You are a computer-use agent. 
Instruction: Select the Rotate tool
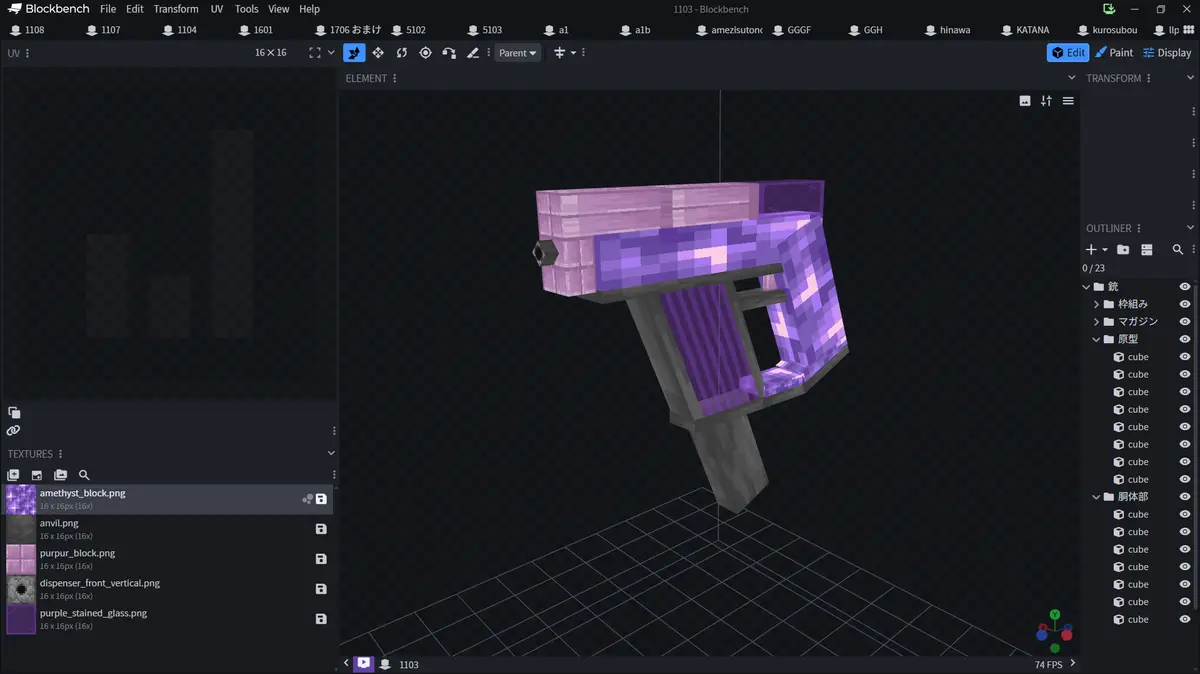(402, 53)
